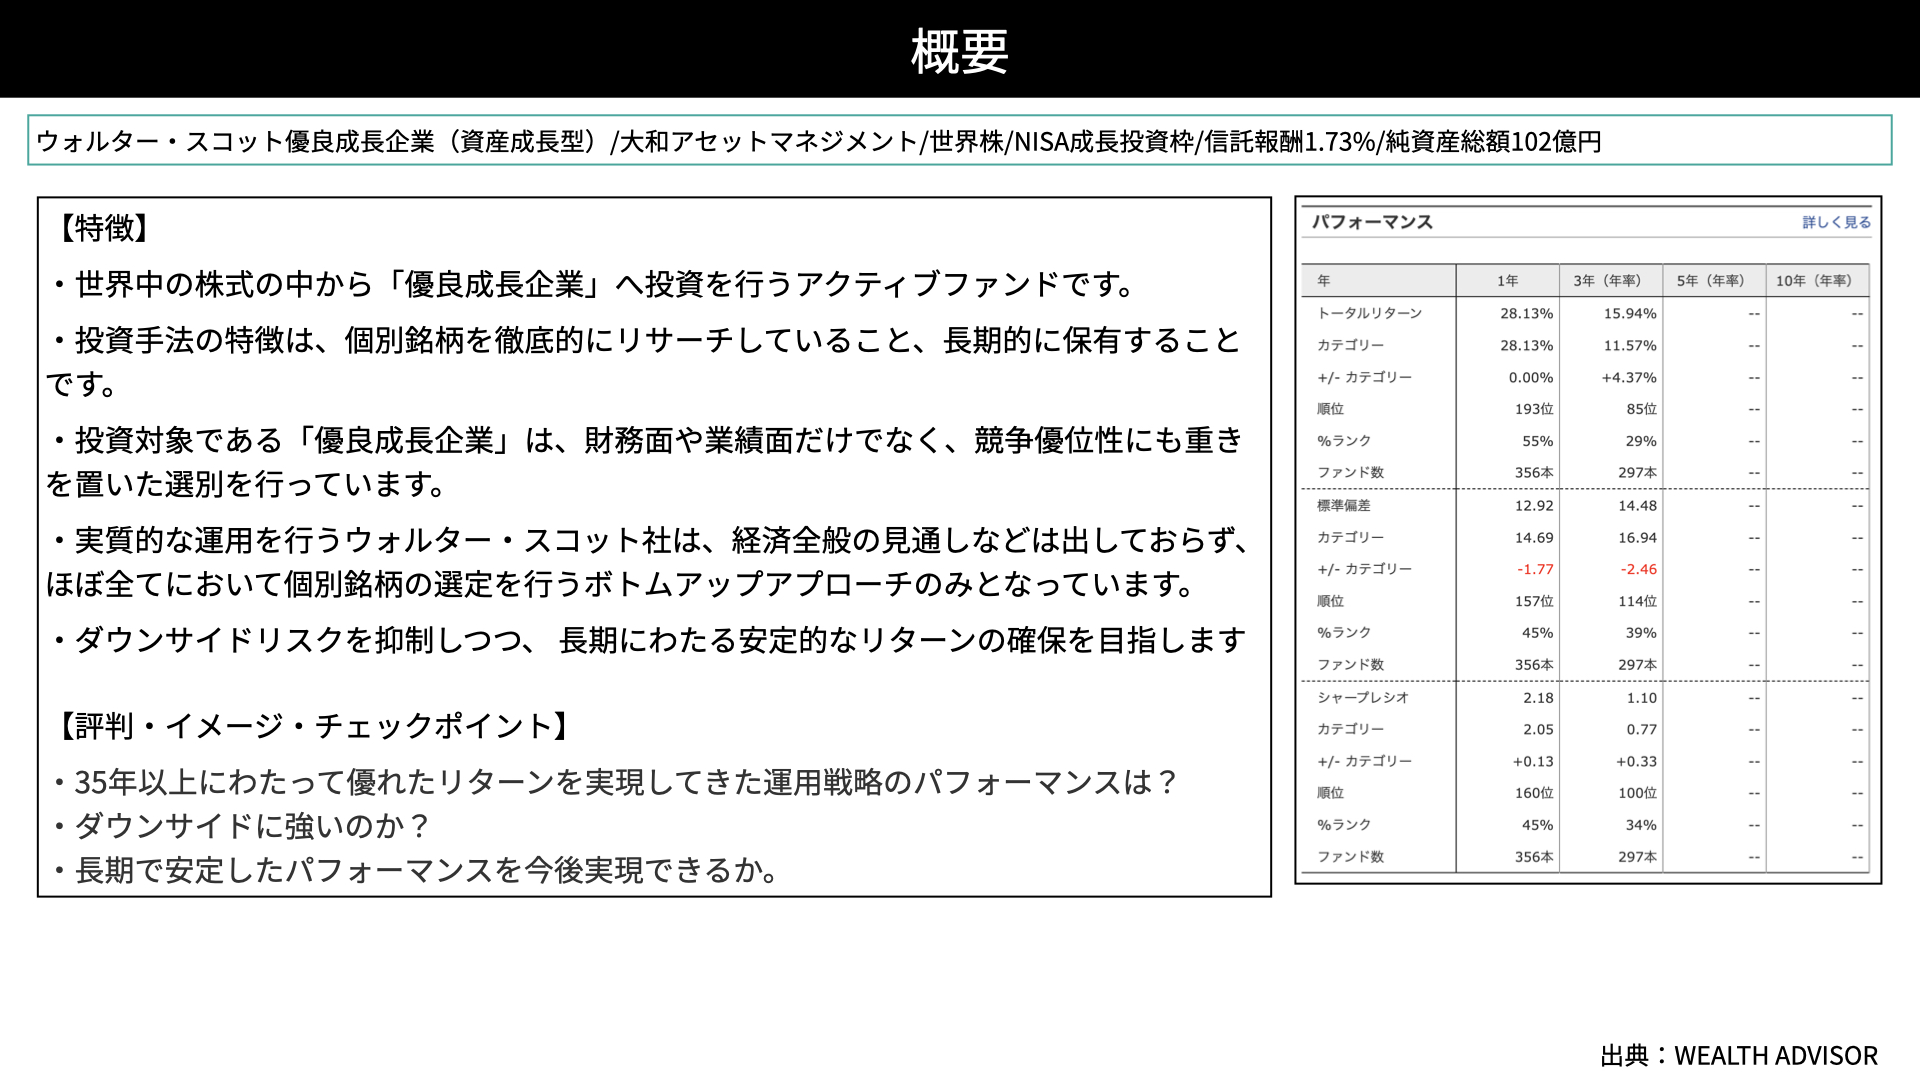Click the 16.94 category deviation value
The height and width of the screenshot is (1080, 1920).
(1637, 538)
